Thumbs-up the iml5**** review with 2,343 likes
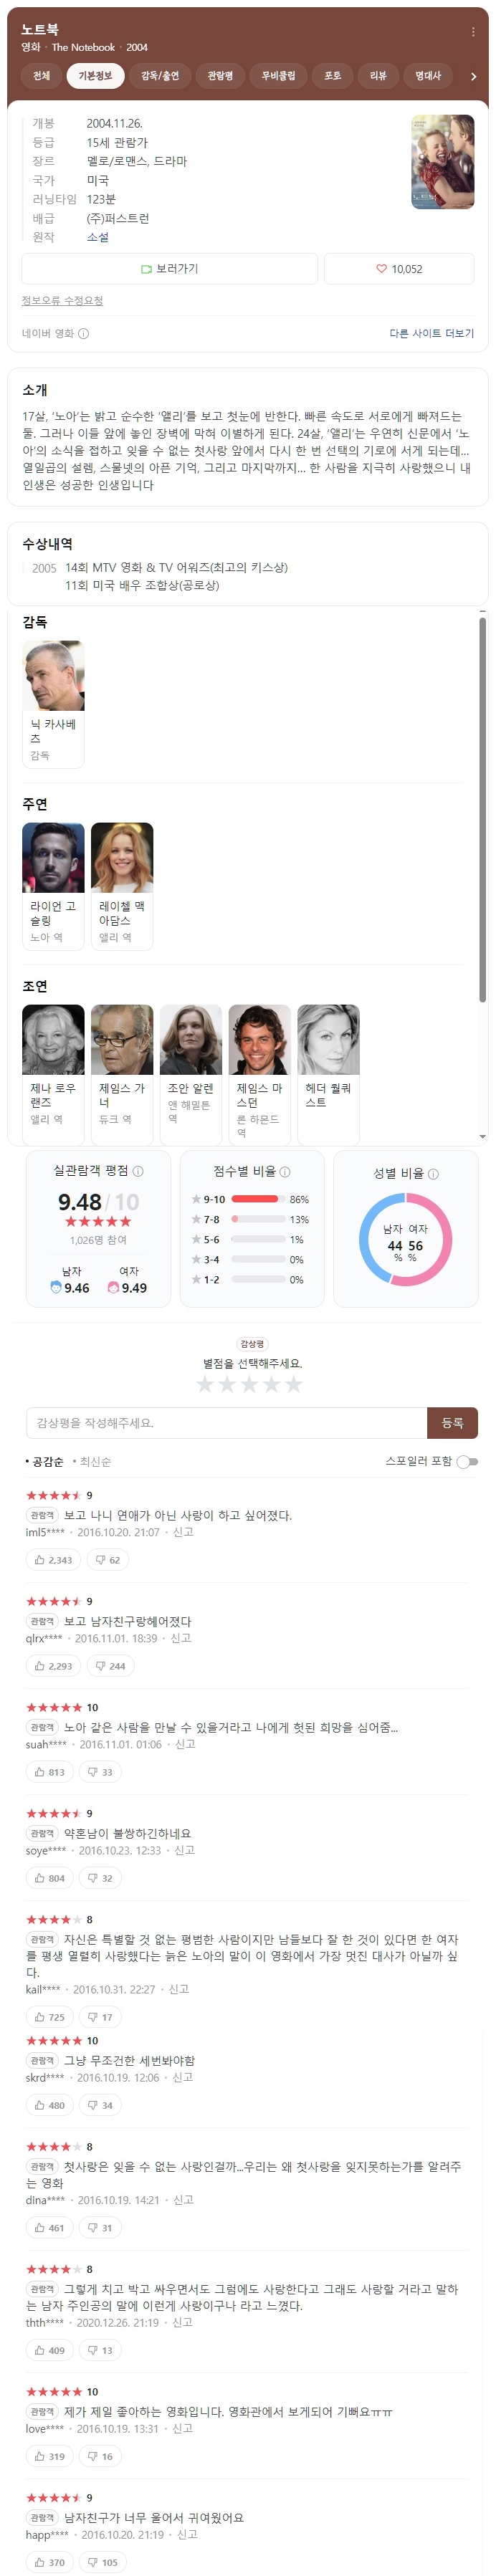Image resolution: width=496 pixels, height=2576 pixels. (x=53, y=1560)
